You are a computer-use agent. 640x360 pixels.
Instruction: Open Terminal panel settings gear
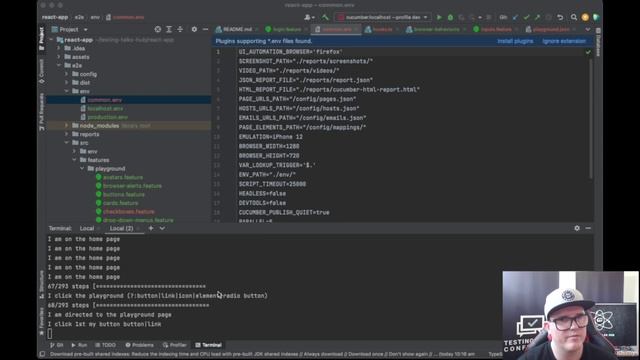tap(577, 228)
